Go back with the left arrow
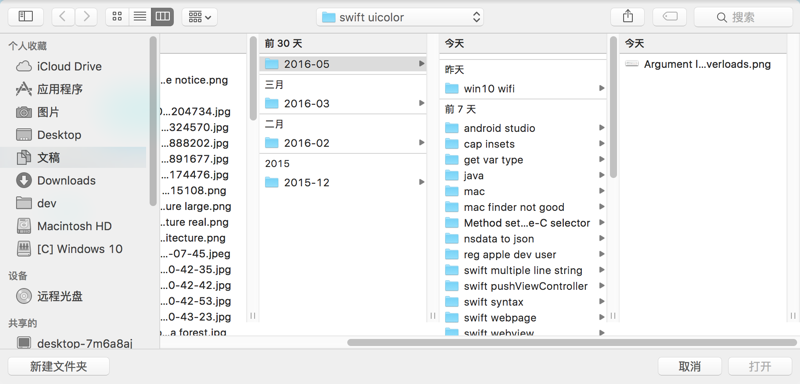800x384 pixels. tap(63, 17)
